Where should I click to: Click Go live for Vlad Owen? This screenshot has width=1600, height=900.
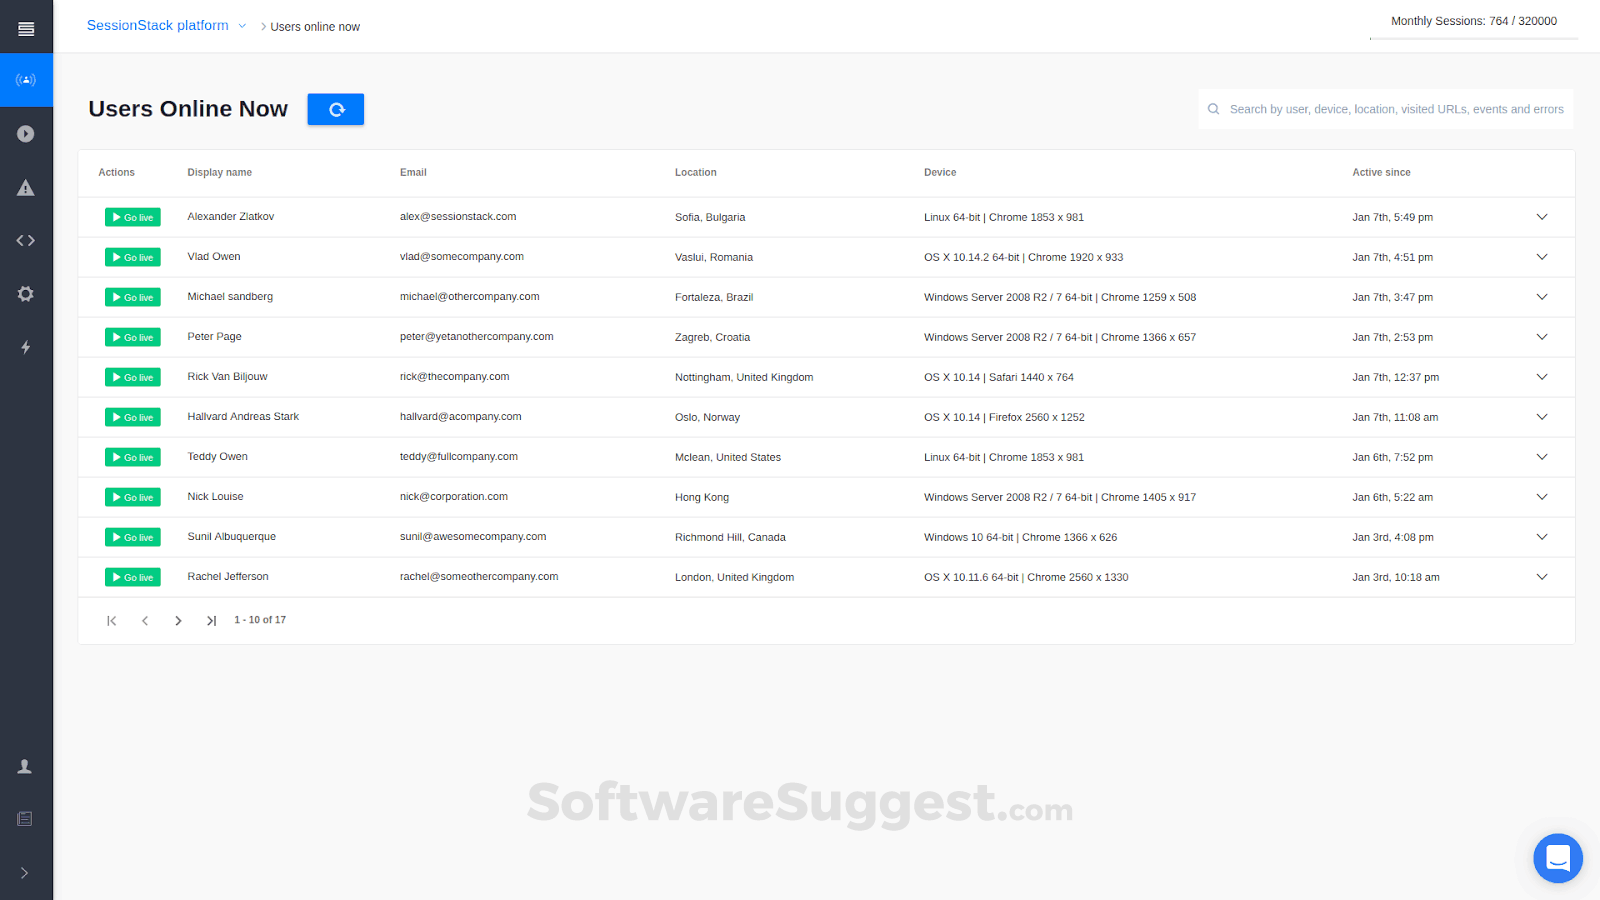point(132,257)
